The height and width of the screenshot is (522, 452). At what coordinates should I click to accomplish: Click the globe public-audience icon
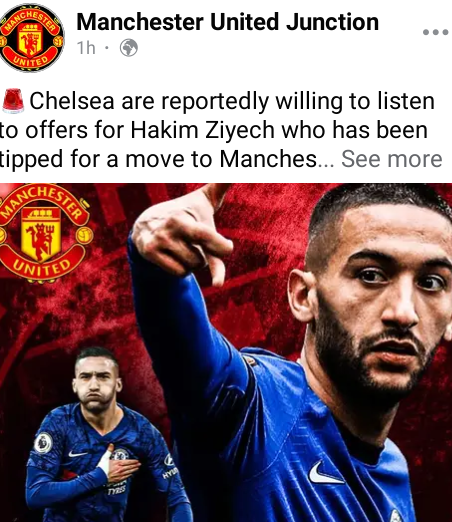129,48
